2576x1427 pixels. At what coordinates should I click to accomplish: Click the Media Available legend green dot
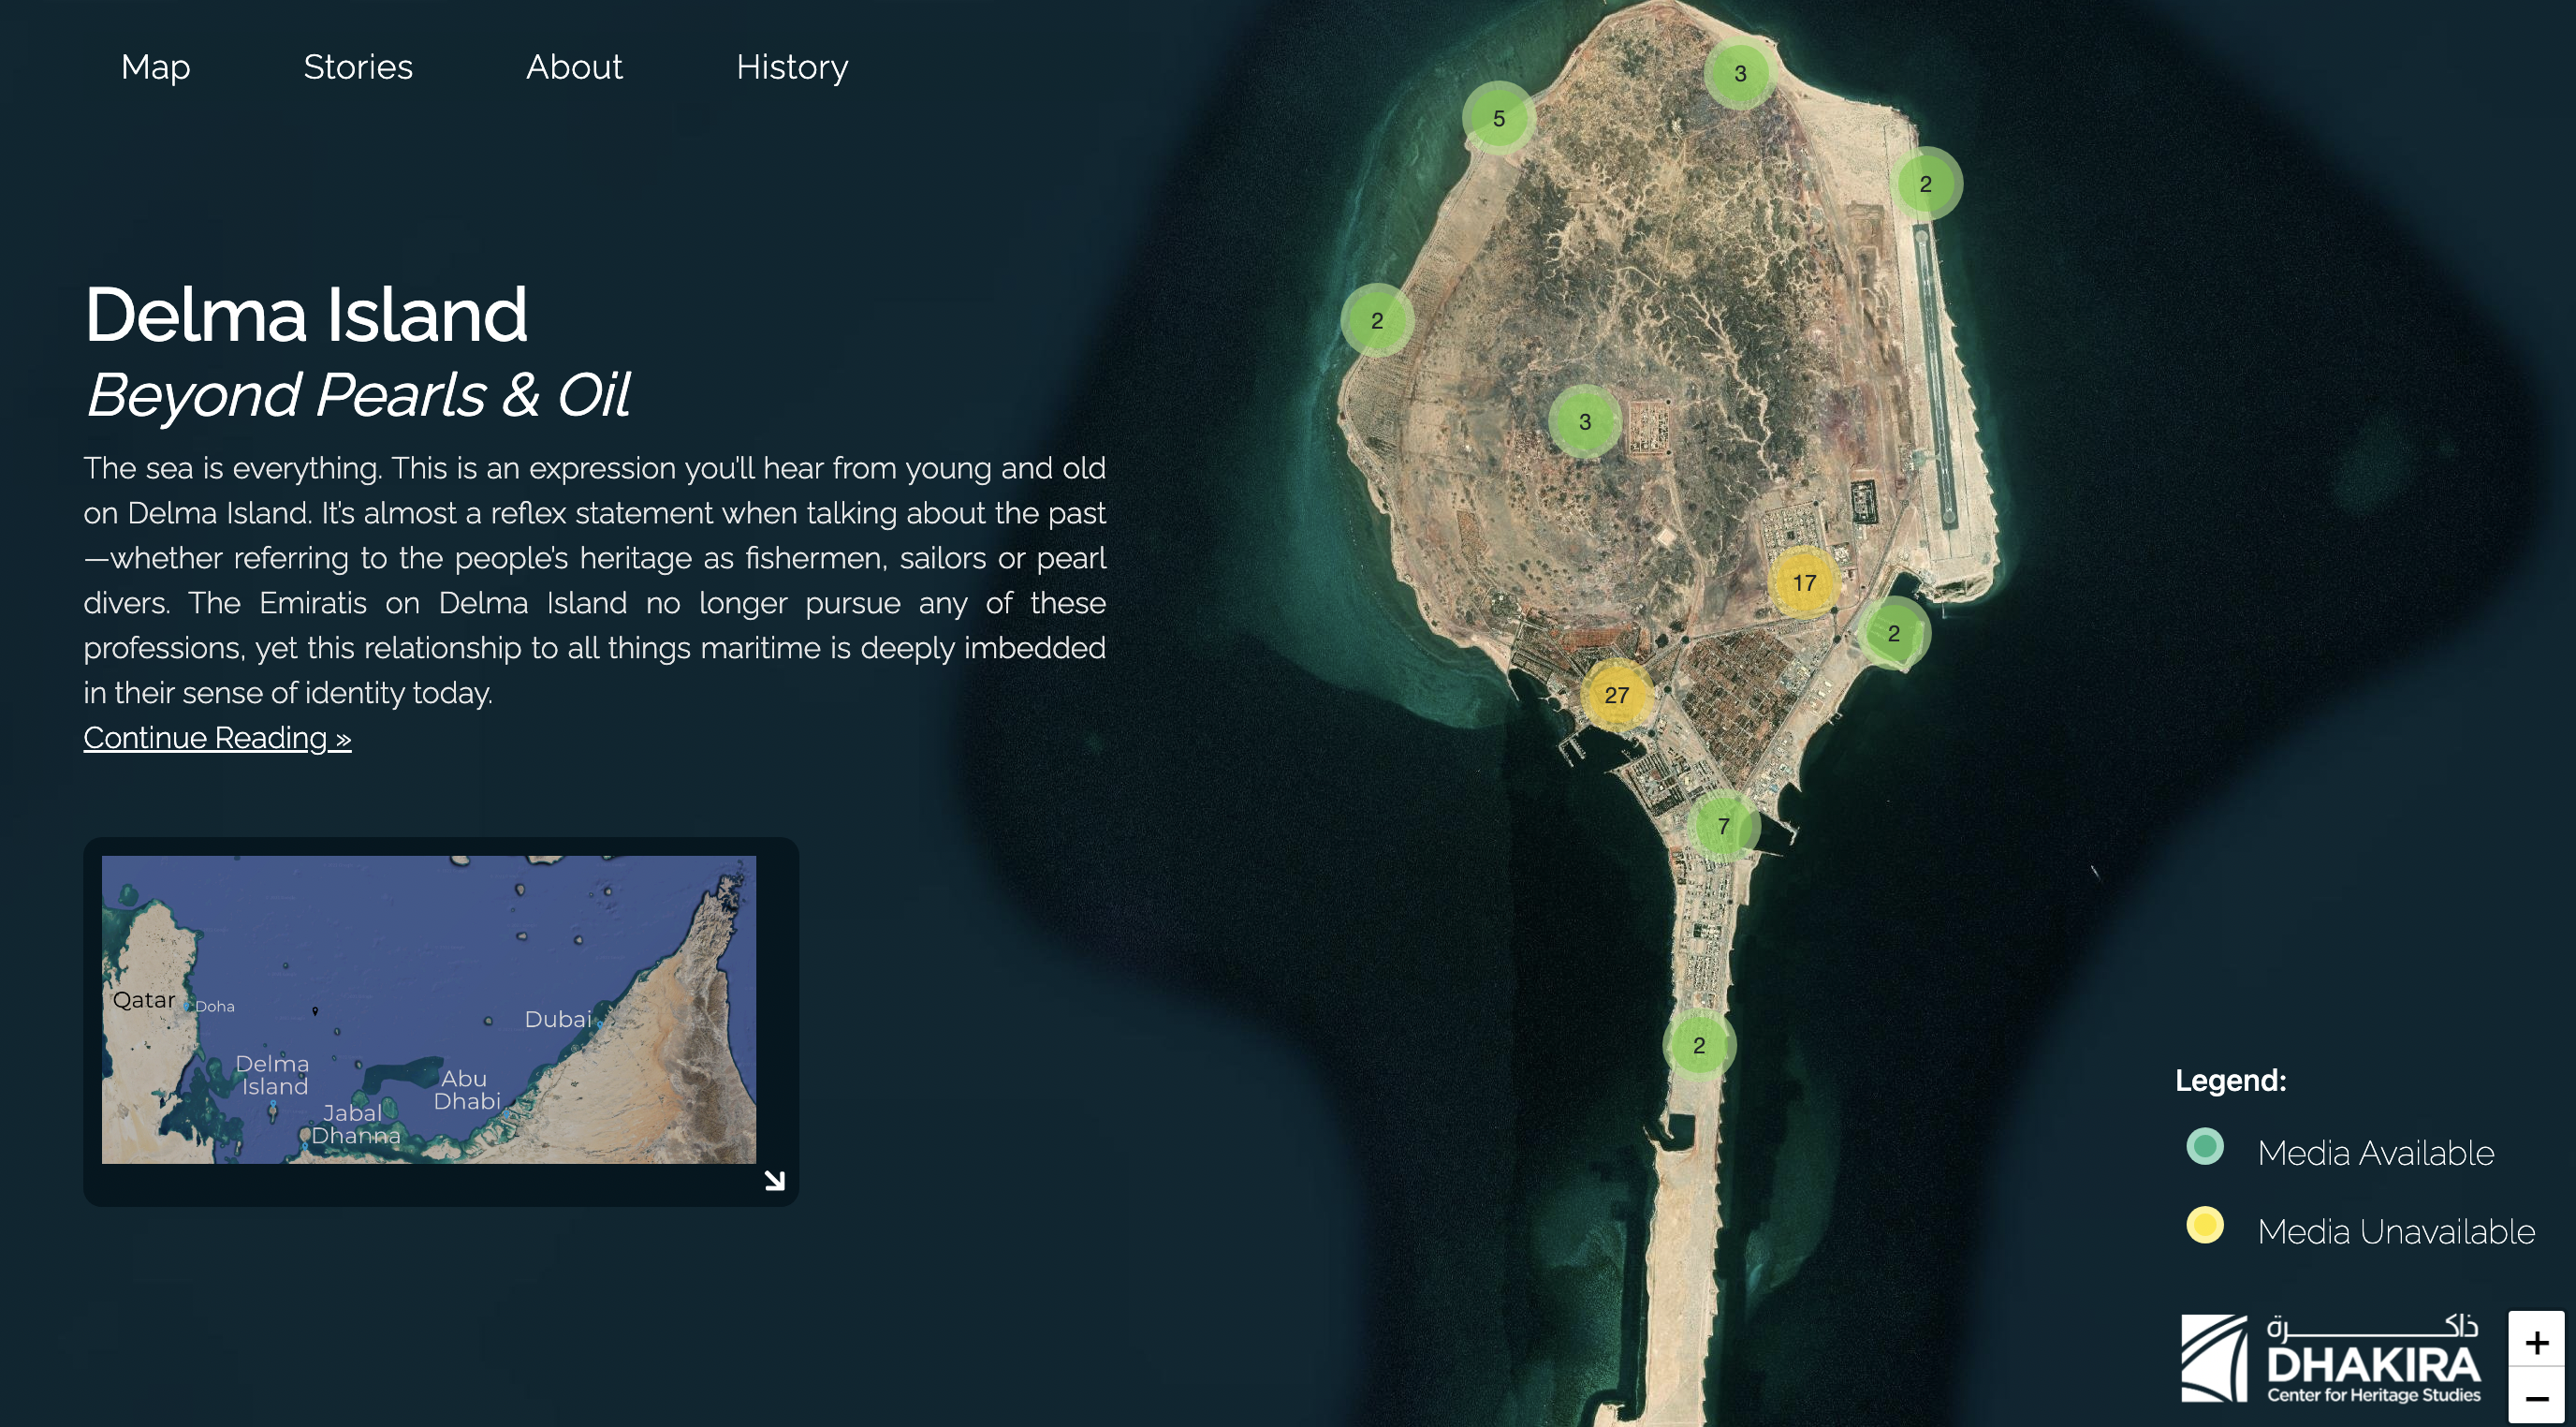[2204, 1146]
